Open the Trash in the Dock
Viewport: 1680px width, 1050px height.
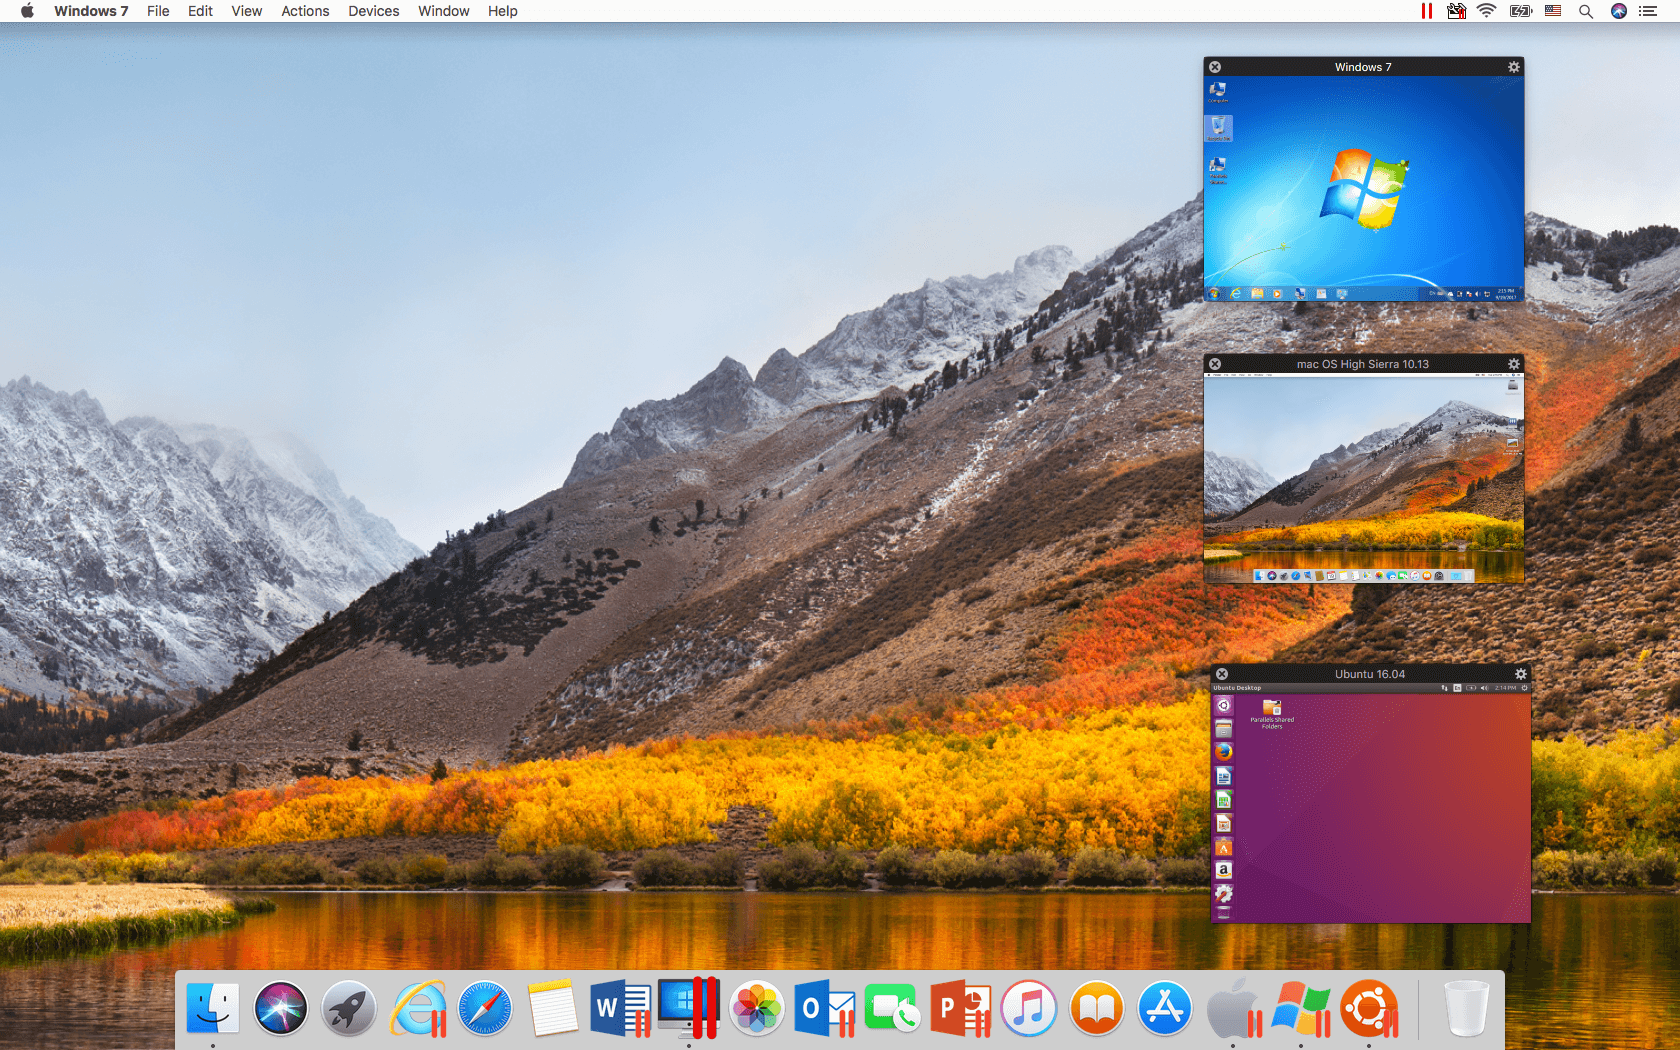1466,1008
